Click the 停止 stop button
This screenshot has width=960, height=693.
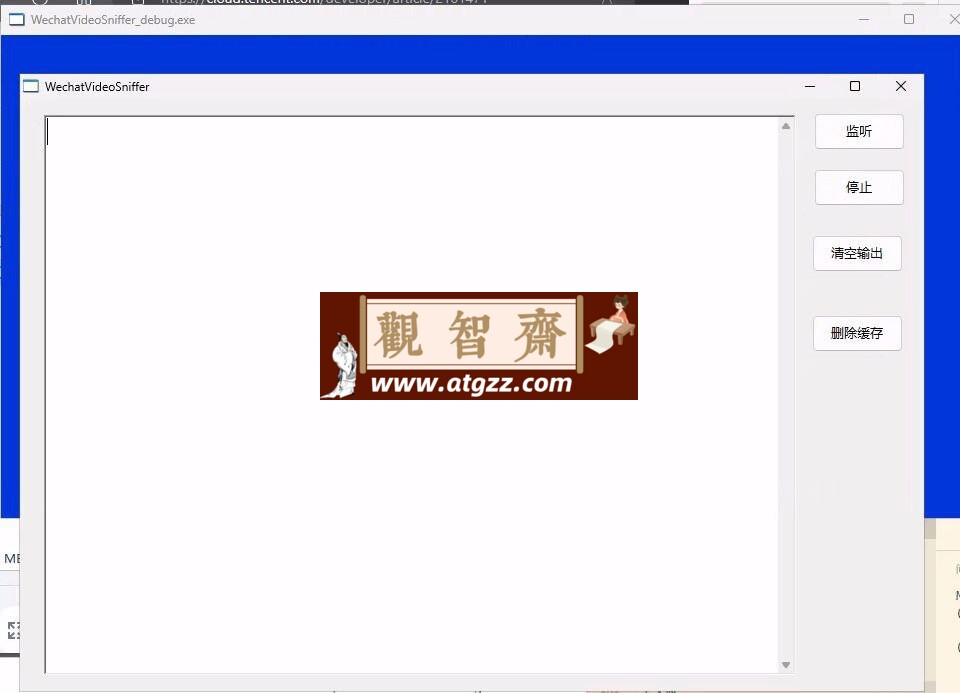(x=859, y=187)
